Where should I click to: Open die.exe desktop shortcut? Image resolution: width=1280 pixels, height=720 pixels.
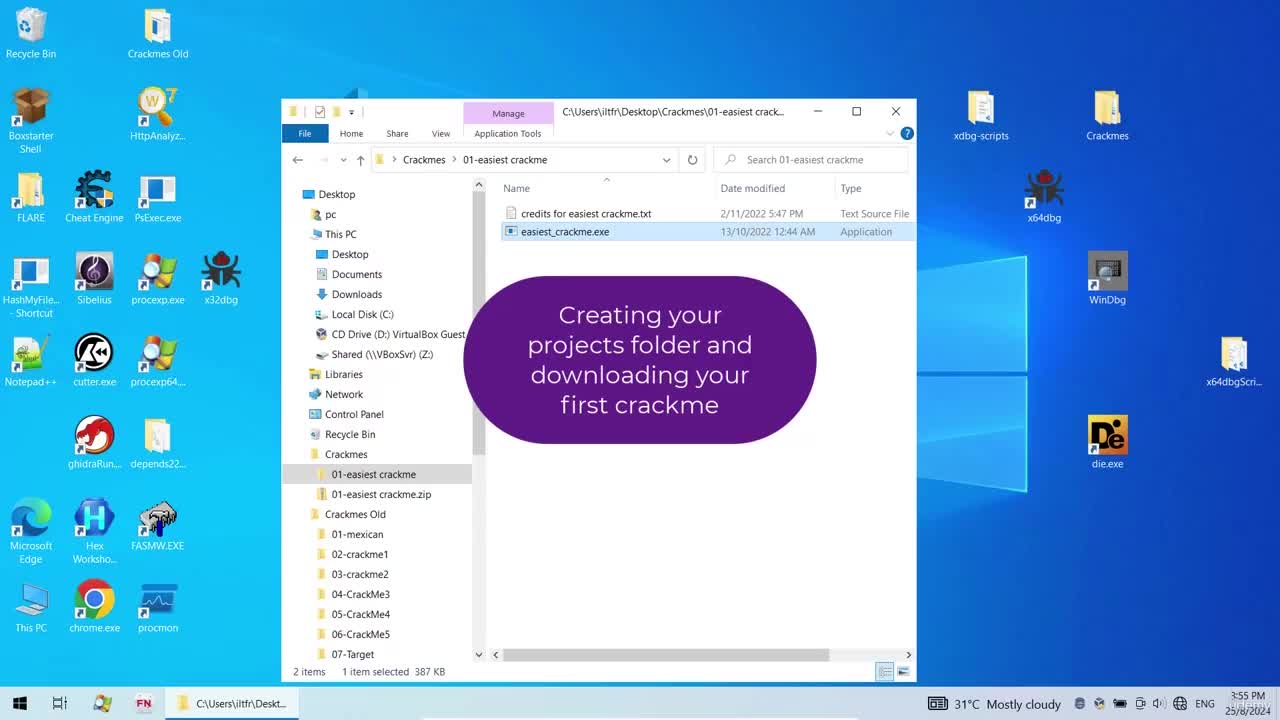(1107, 442)
